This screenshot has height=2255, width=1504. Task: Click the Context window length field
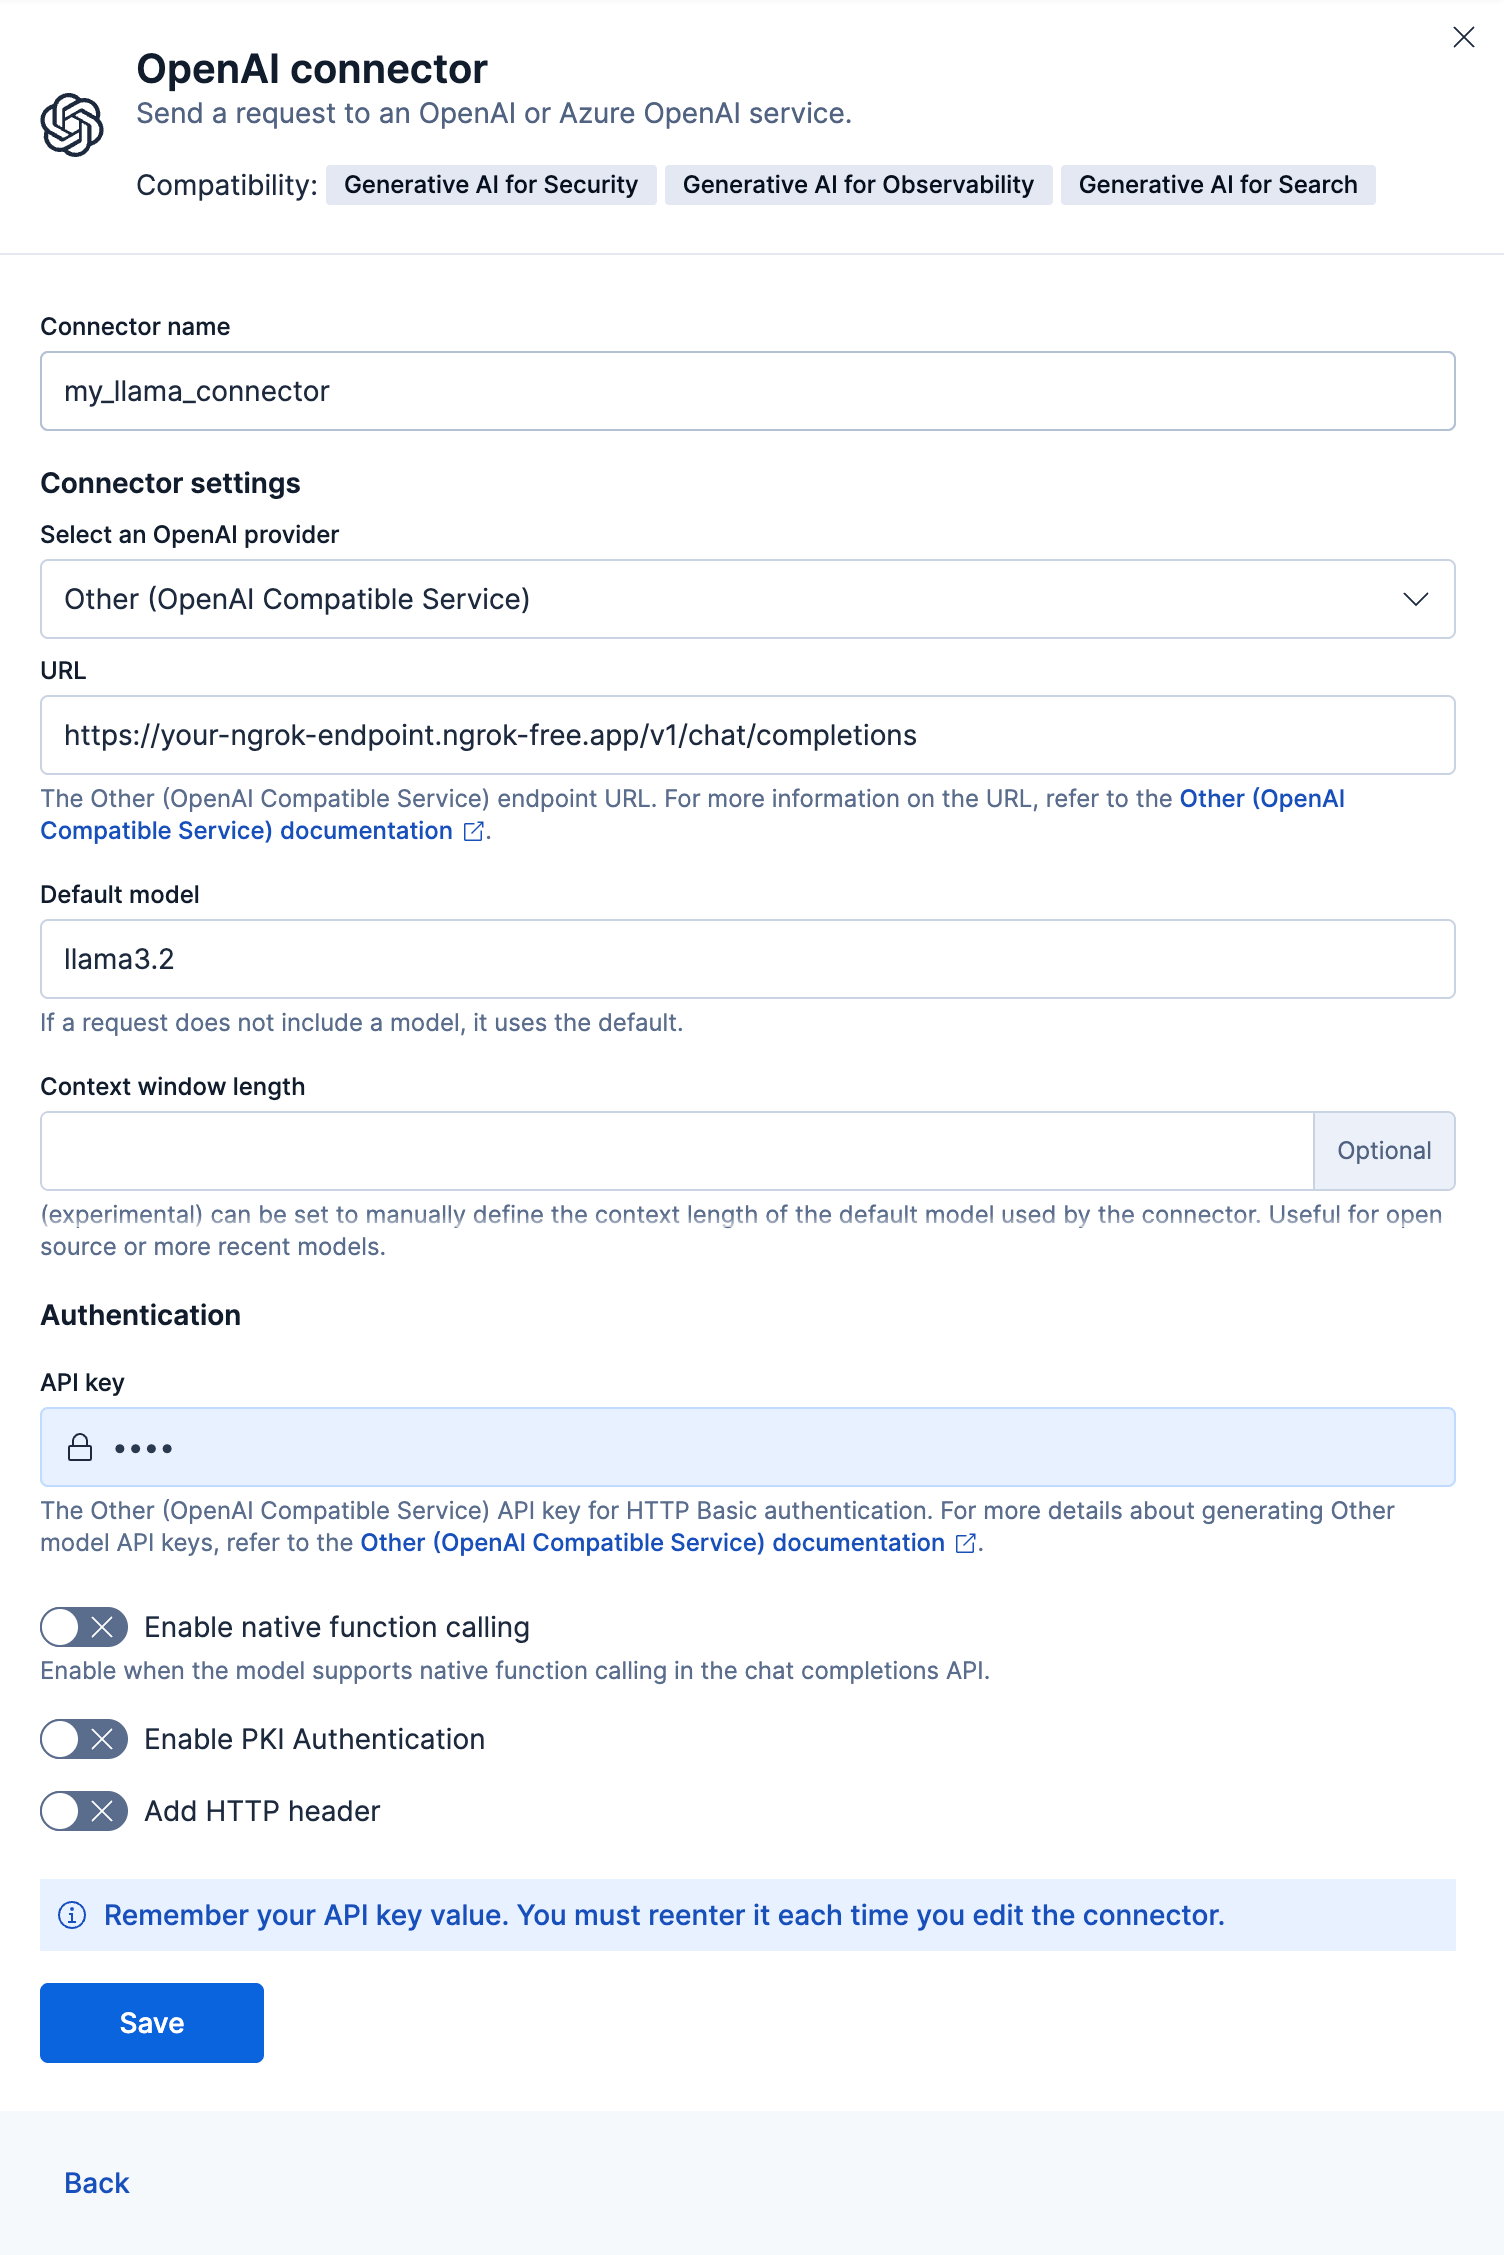pyautogui.click(x=676, y=1151)
